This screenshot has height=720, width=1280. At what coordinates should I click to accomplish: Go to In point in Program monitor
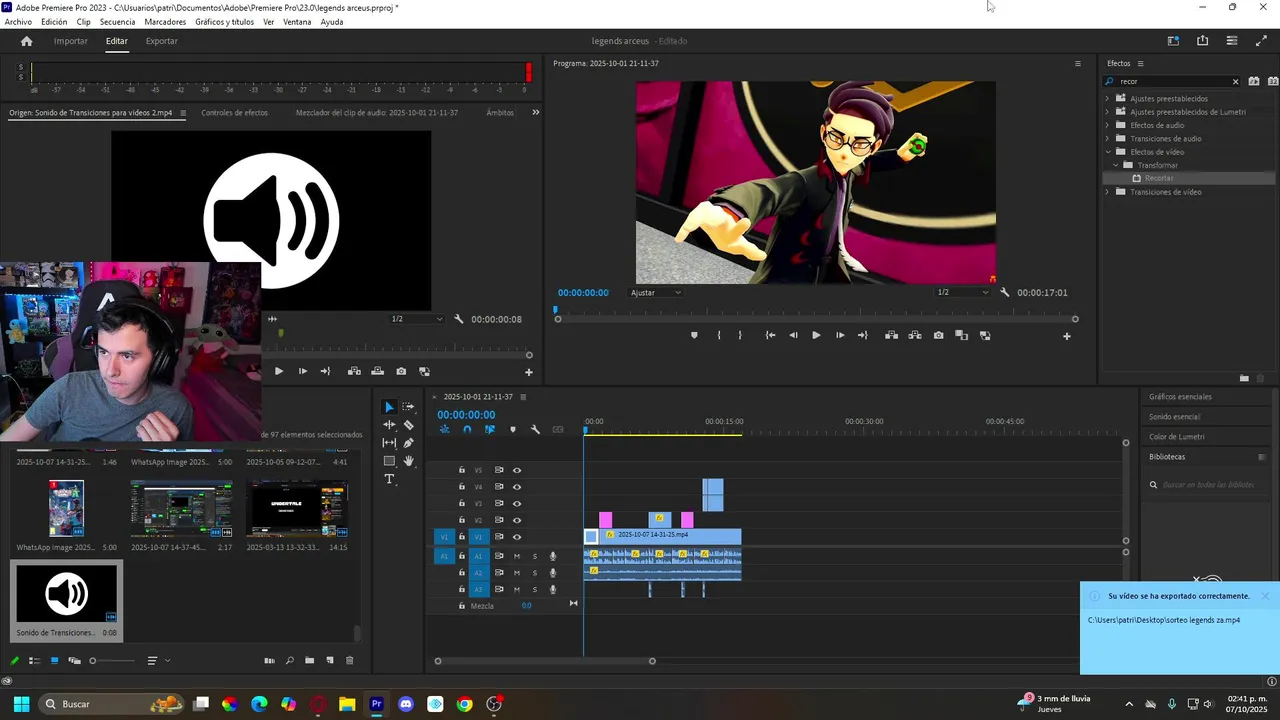(x=770, y=336)
